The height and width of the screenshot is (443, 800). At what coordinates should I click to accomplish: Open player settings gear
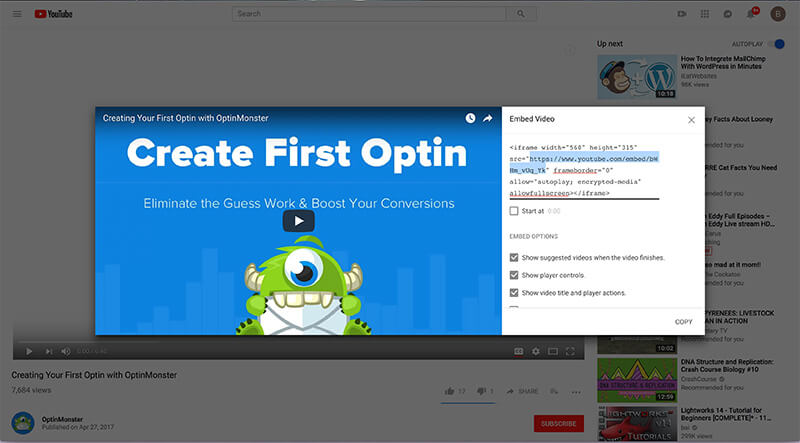click(x=536, y=351)
